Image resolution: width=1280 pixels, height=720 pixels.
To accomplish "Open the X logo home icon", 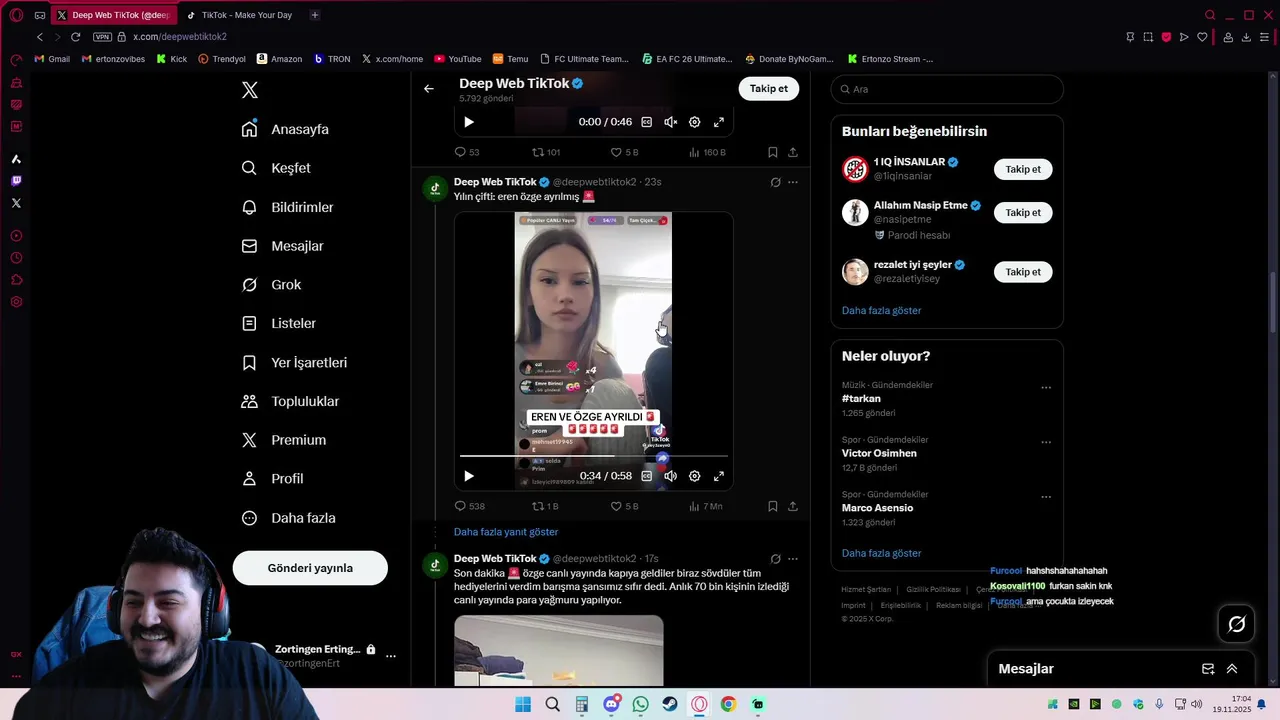I will (250, 90).
